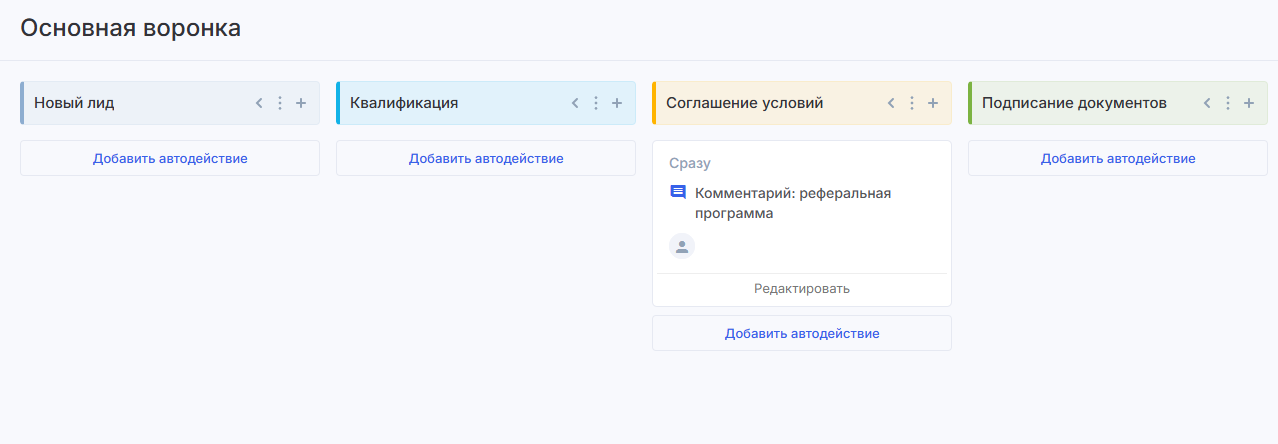Click the plus icon in Новый лид column
Image resolution: width=1278 pixels, height=444 pixels.
301,103
